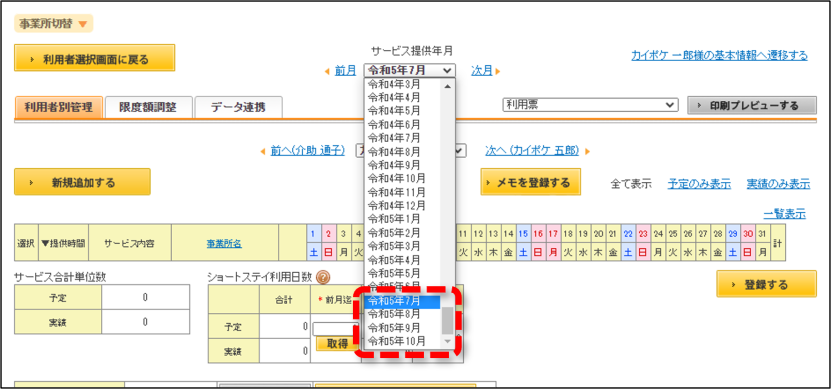Click the orange arrow next to 事業所切替

[x=82, y=24]
